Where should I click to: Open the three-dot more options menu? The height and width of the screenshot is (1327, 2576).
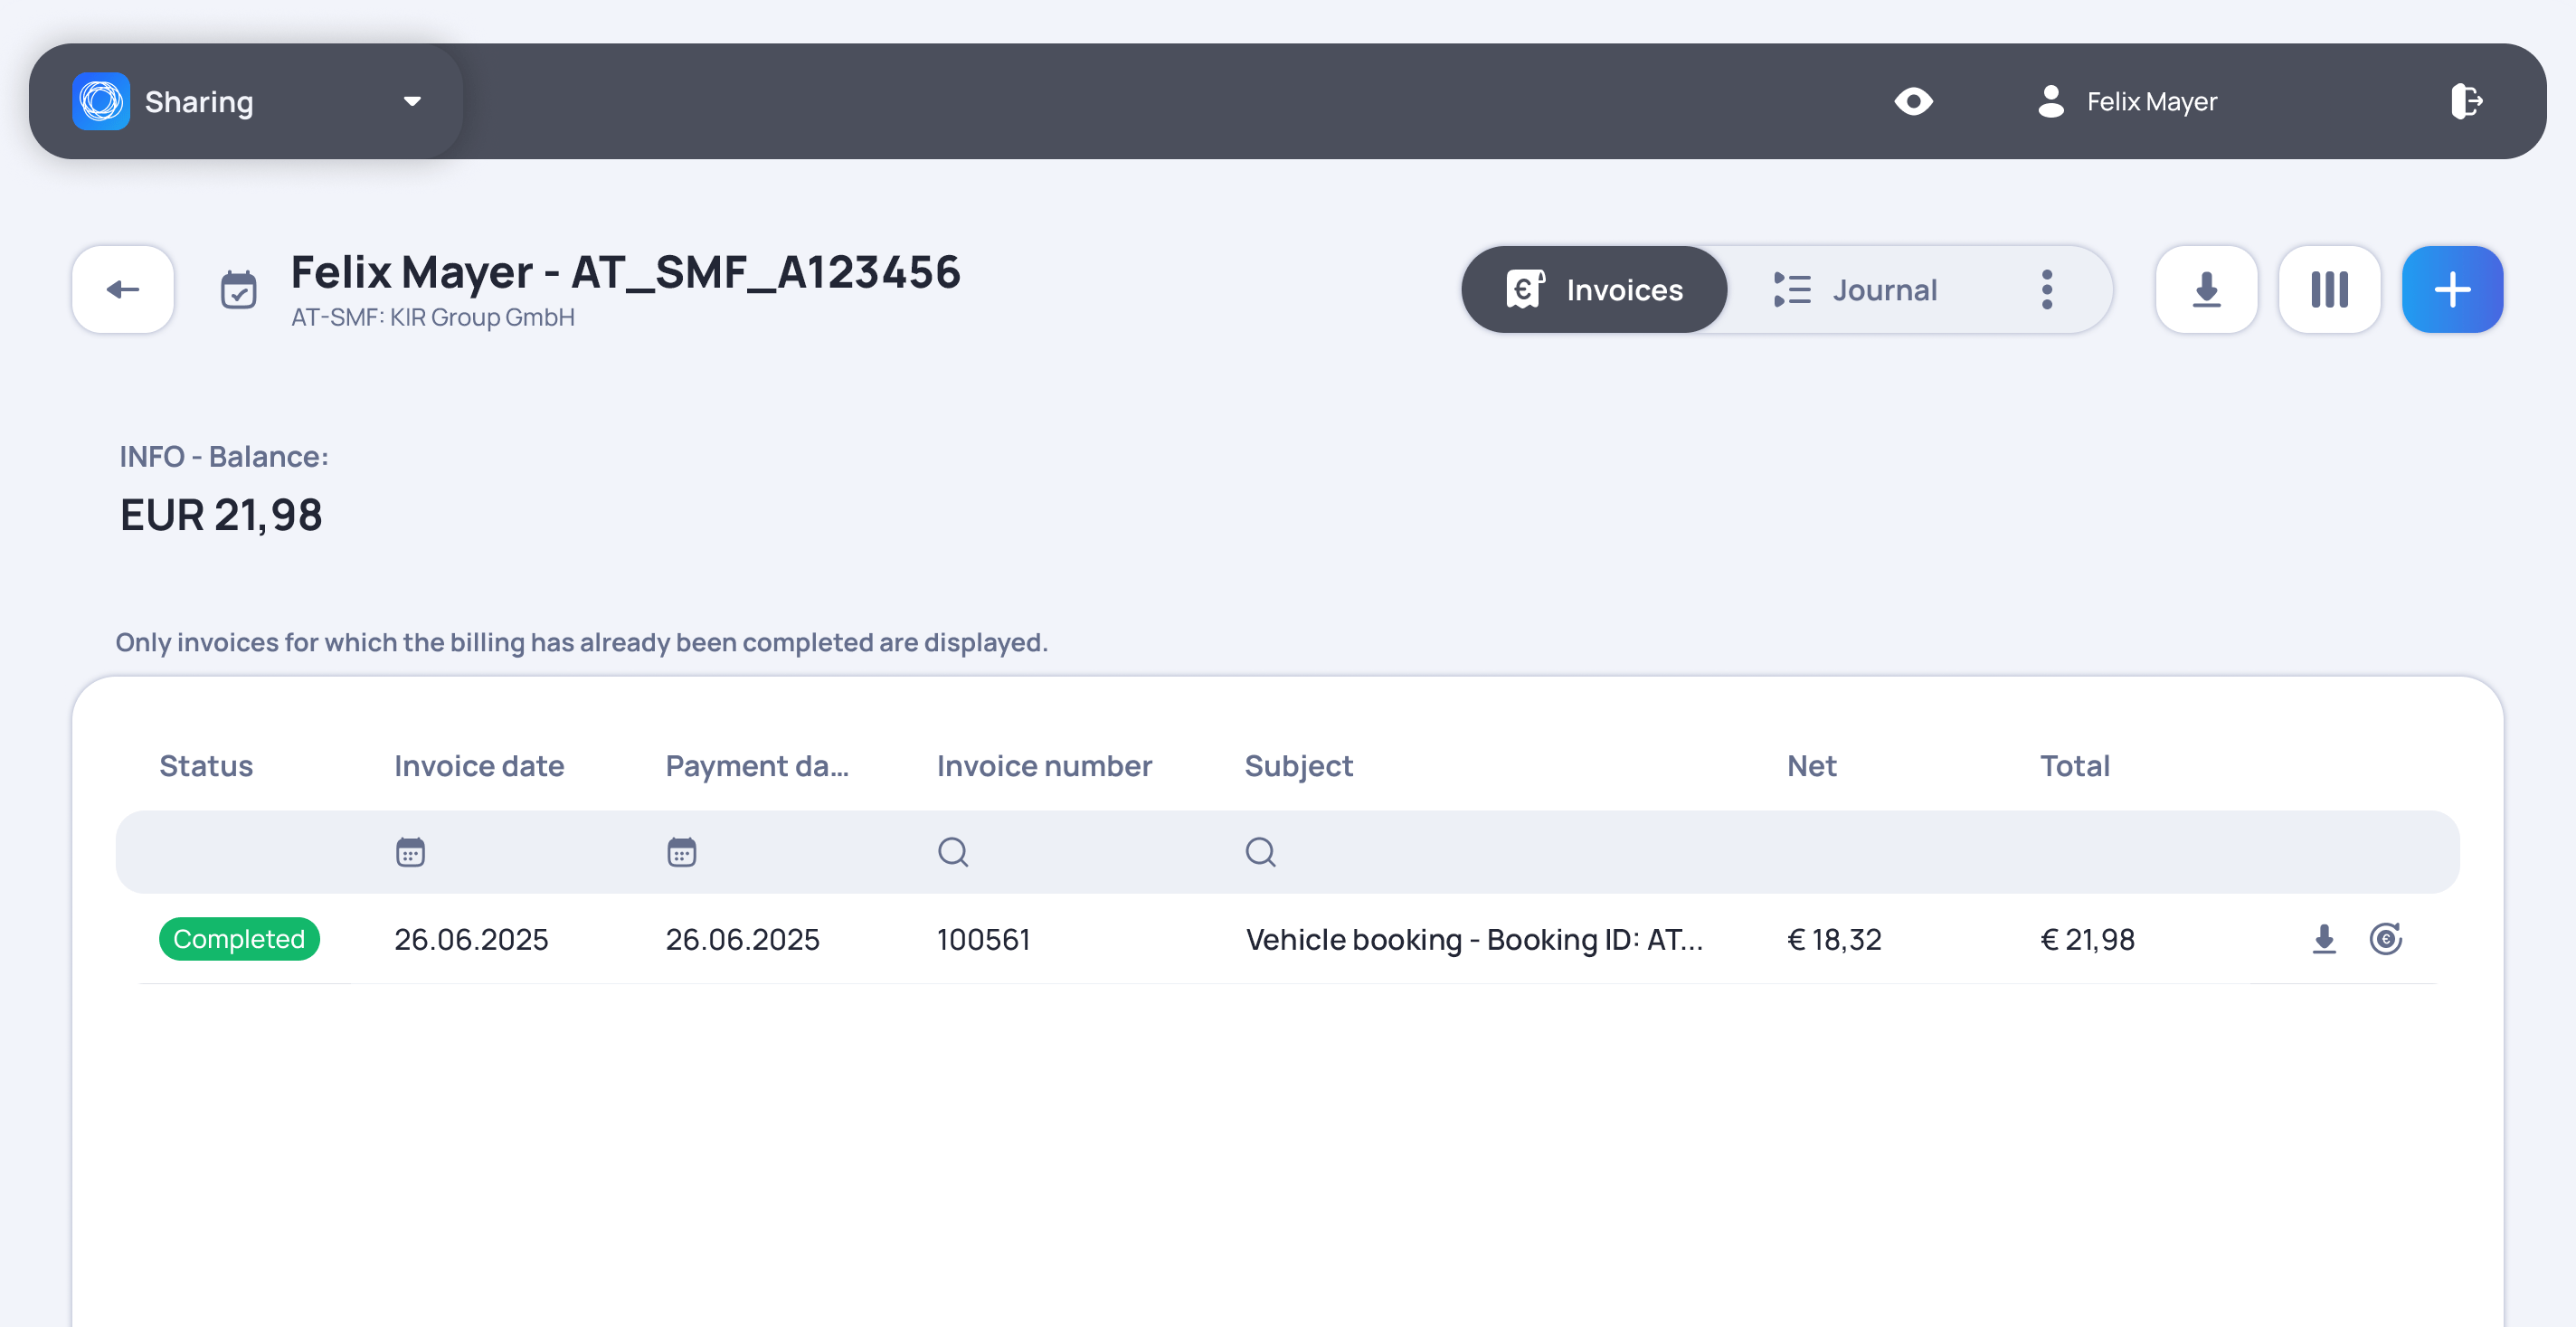(2047, 290)
